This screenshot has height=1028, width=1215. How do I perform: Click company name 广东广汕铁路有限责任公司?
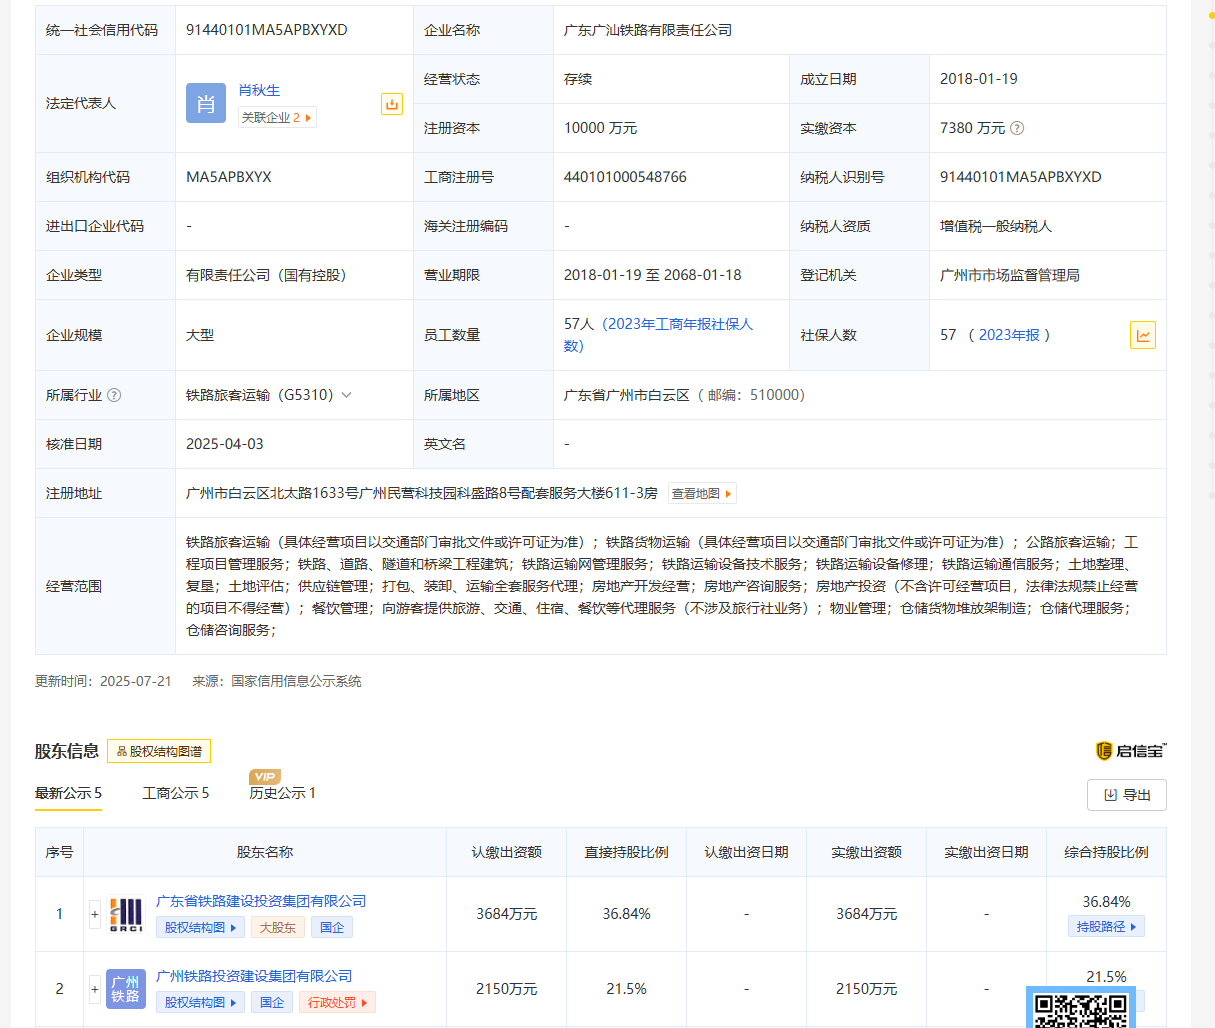pyautogui.click(x=648, y=30)
